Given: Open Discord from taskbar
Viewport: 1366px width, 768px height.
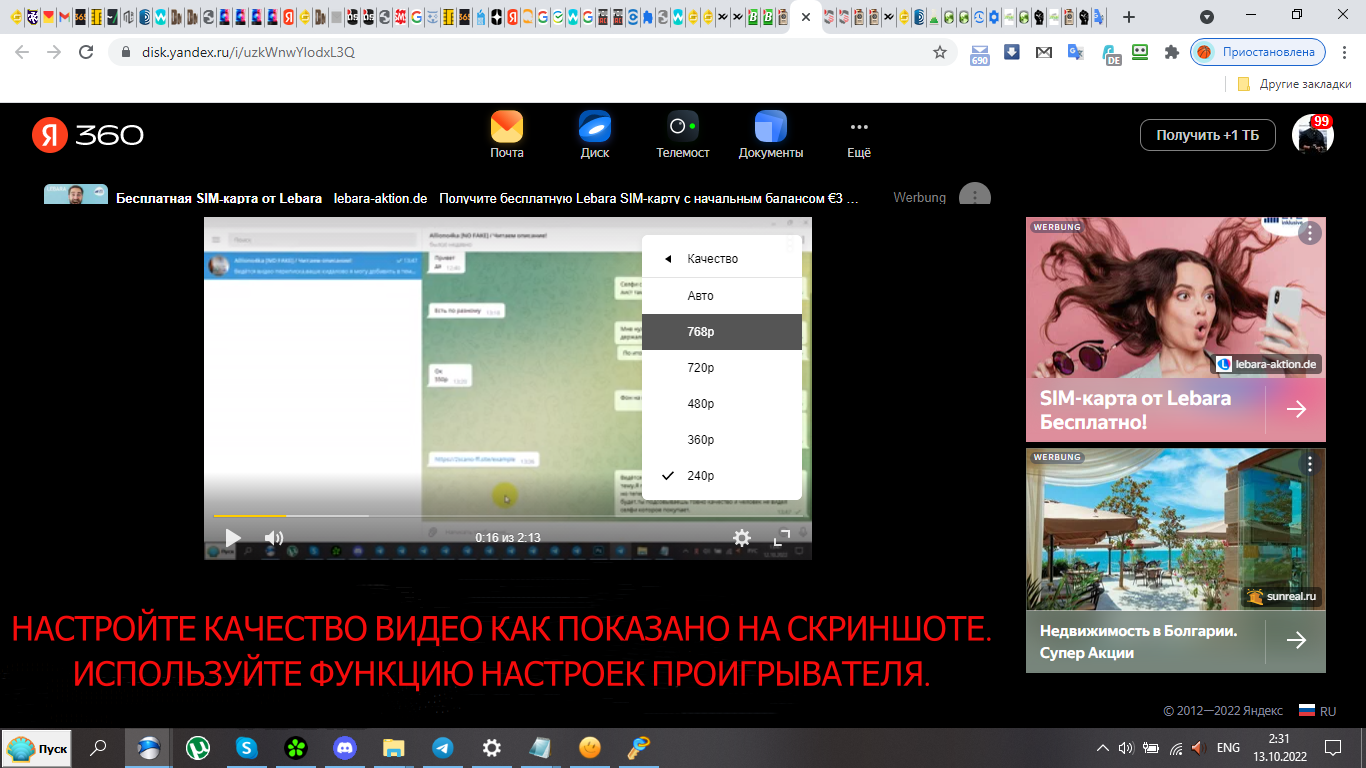Looking at the screenshot, I should (345, 748).
